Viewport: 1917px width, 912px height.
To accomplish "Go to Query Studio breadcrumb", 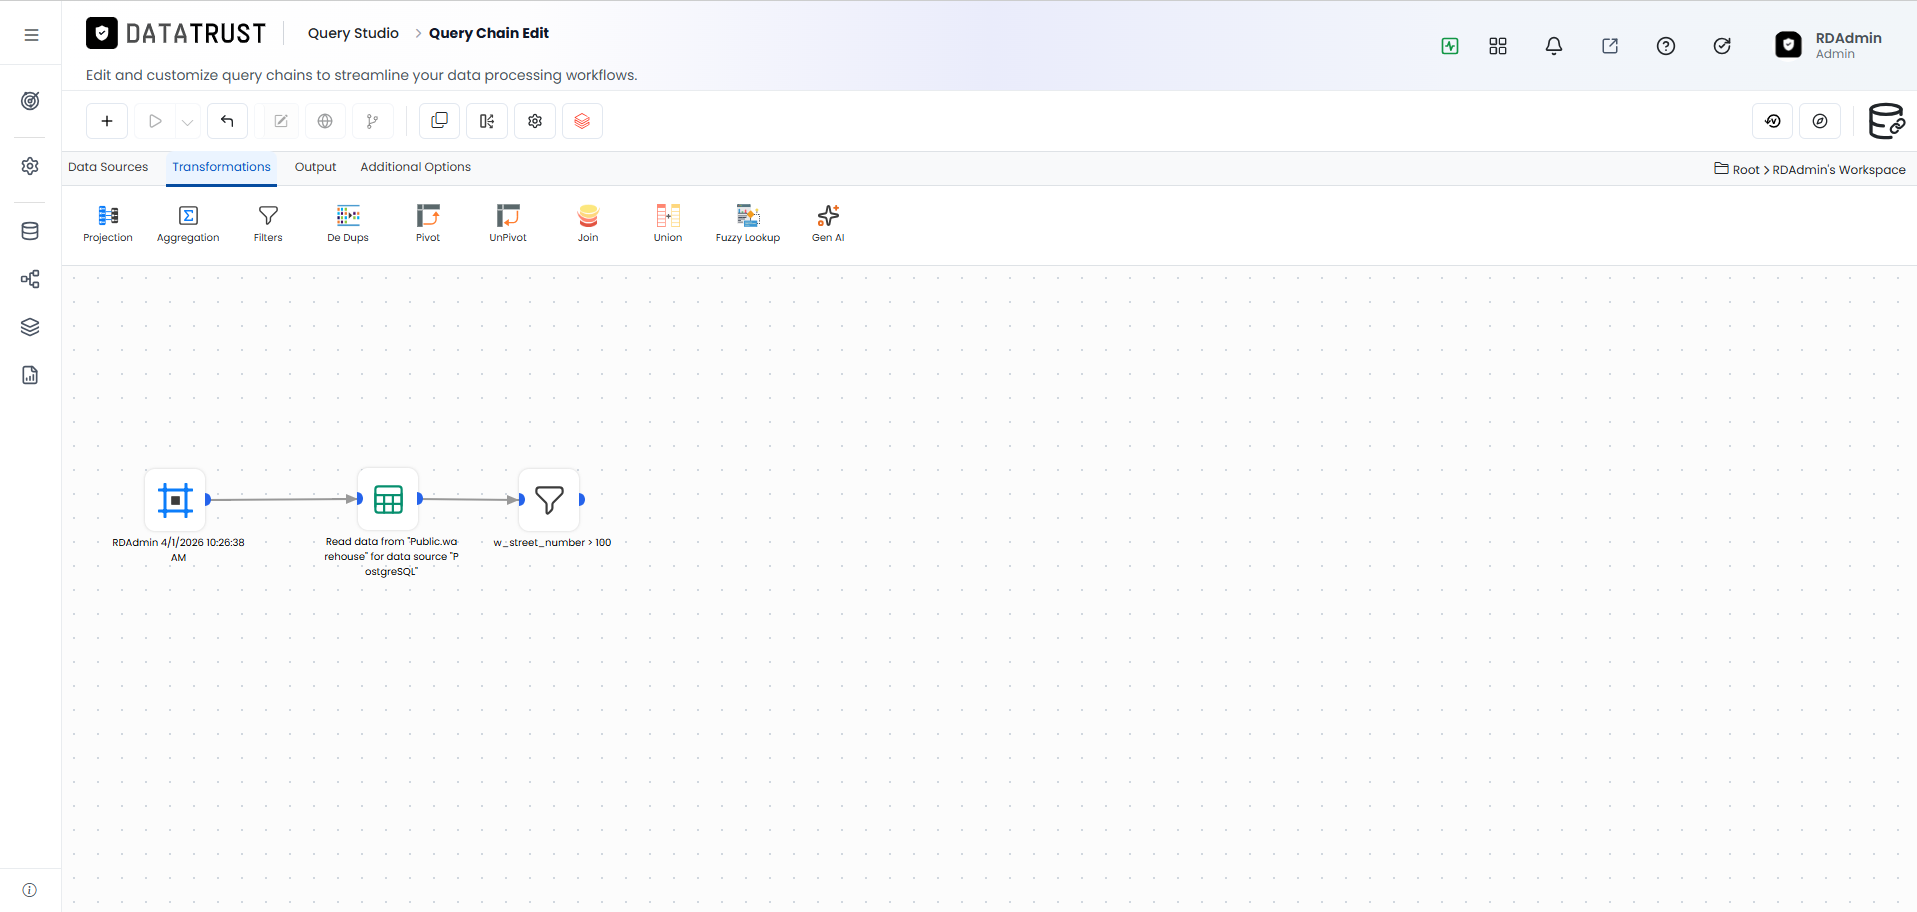I will coord(353,33).
